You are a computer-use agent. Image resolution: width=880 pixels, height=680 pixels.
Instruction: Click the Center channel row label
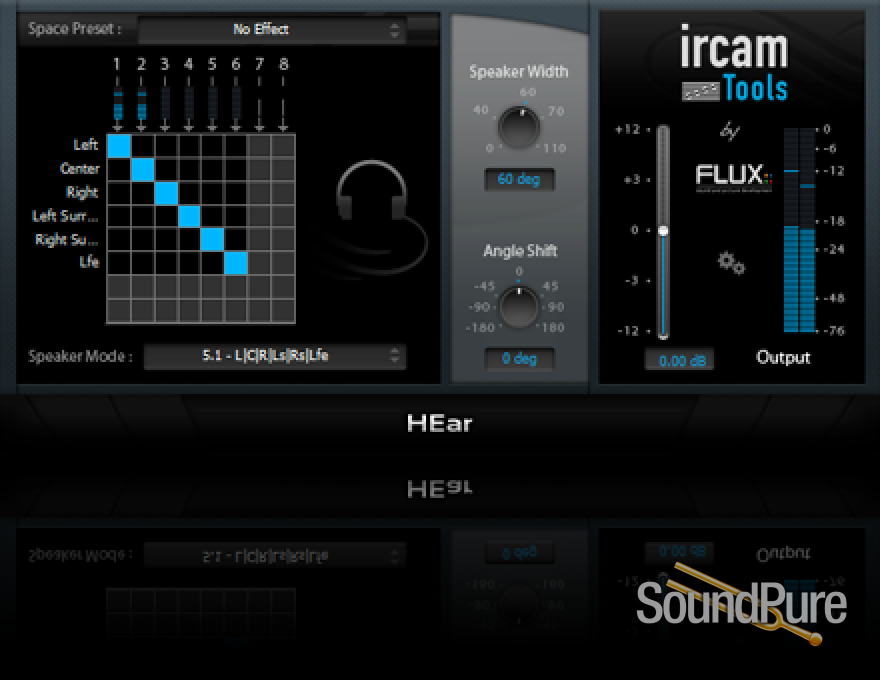tap(80, 168)
